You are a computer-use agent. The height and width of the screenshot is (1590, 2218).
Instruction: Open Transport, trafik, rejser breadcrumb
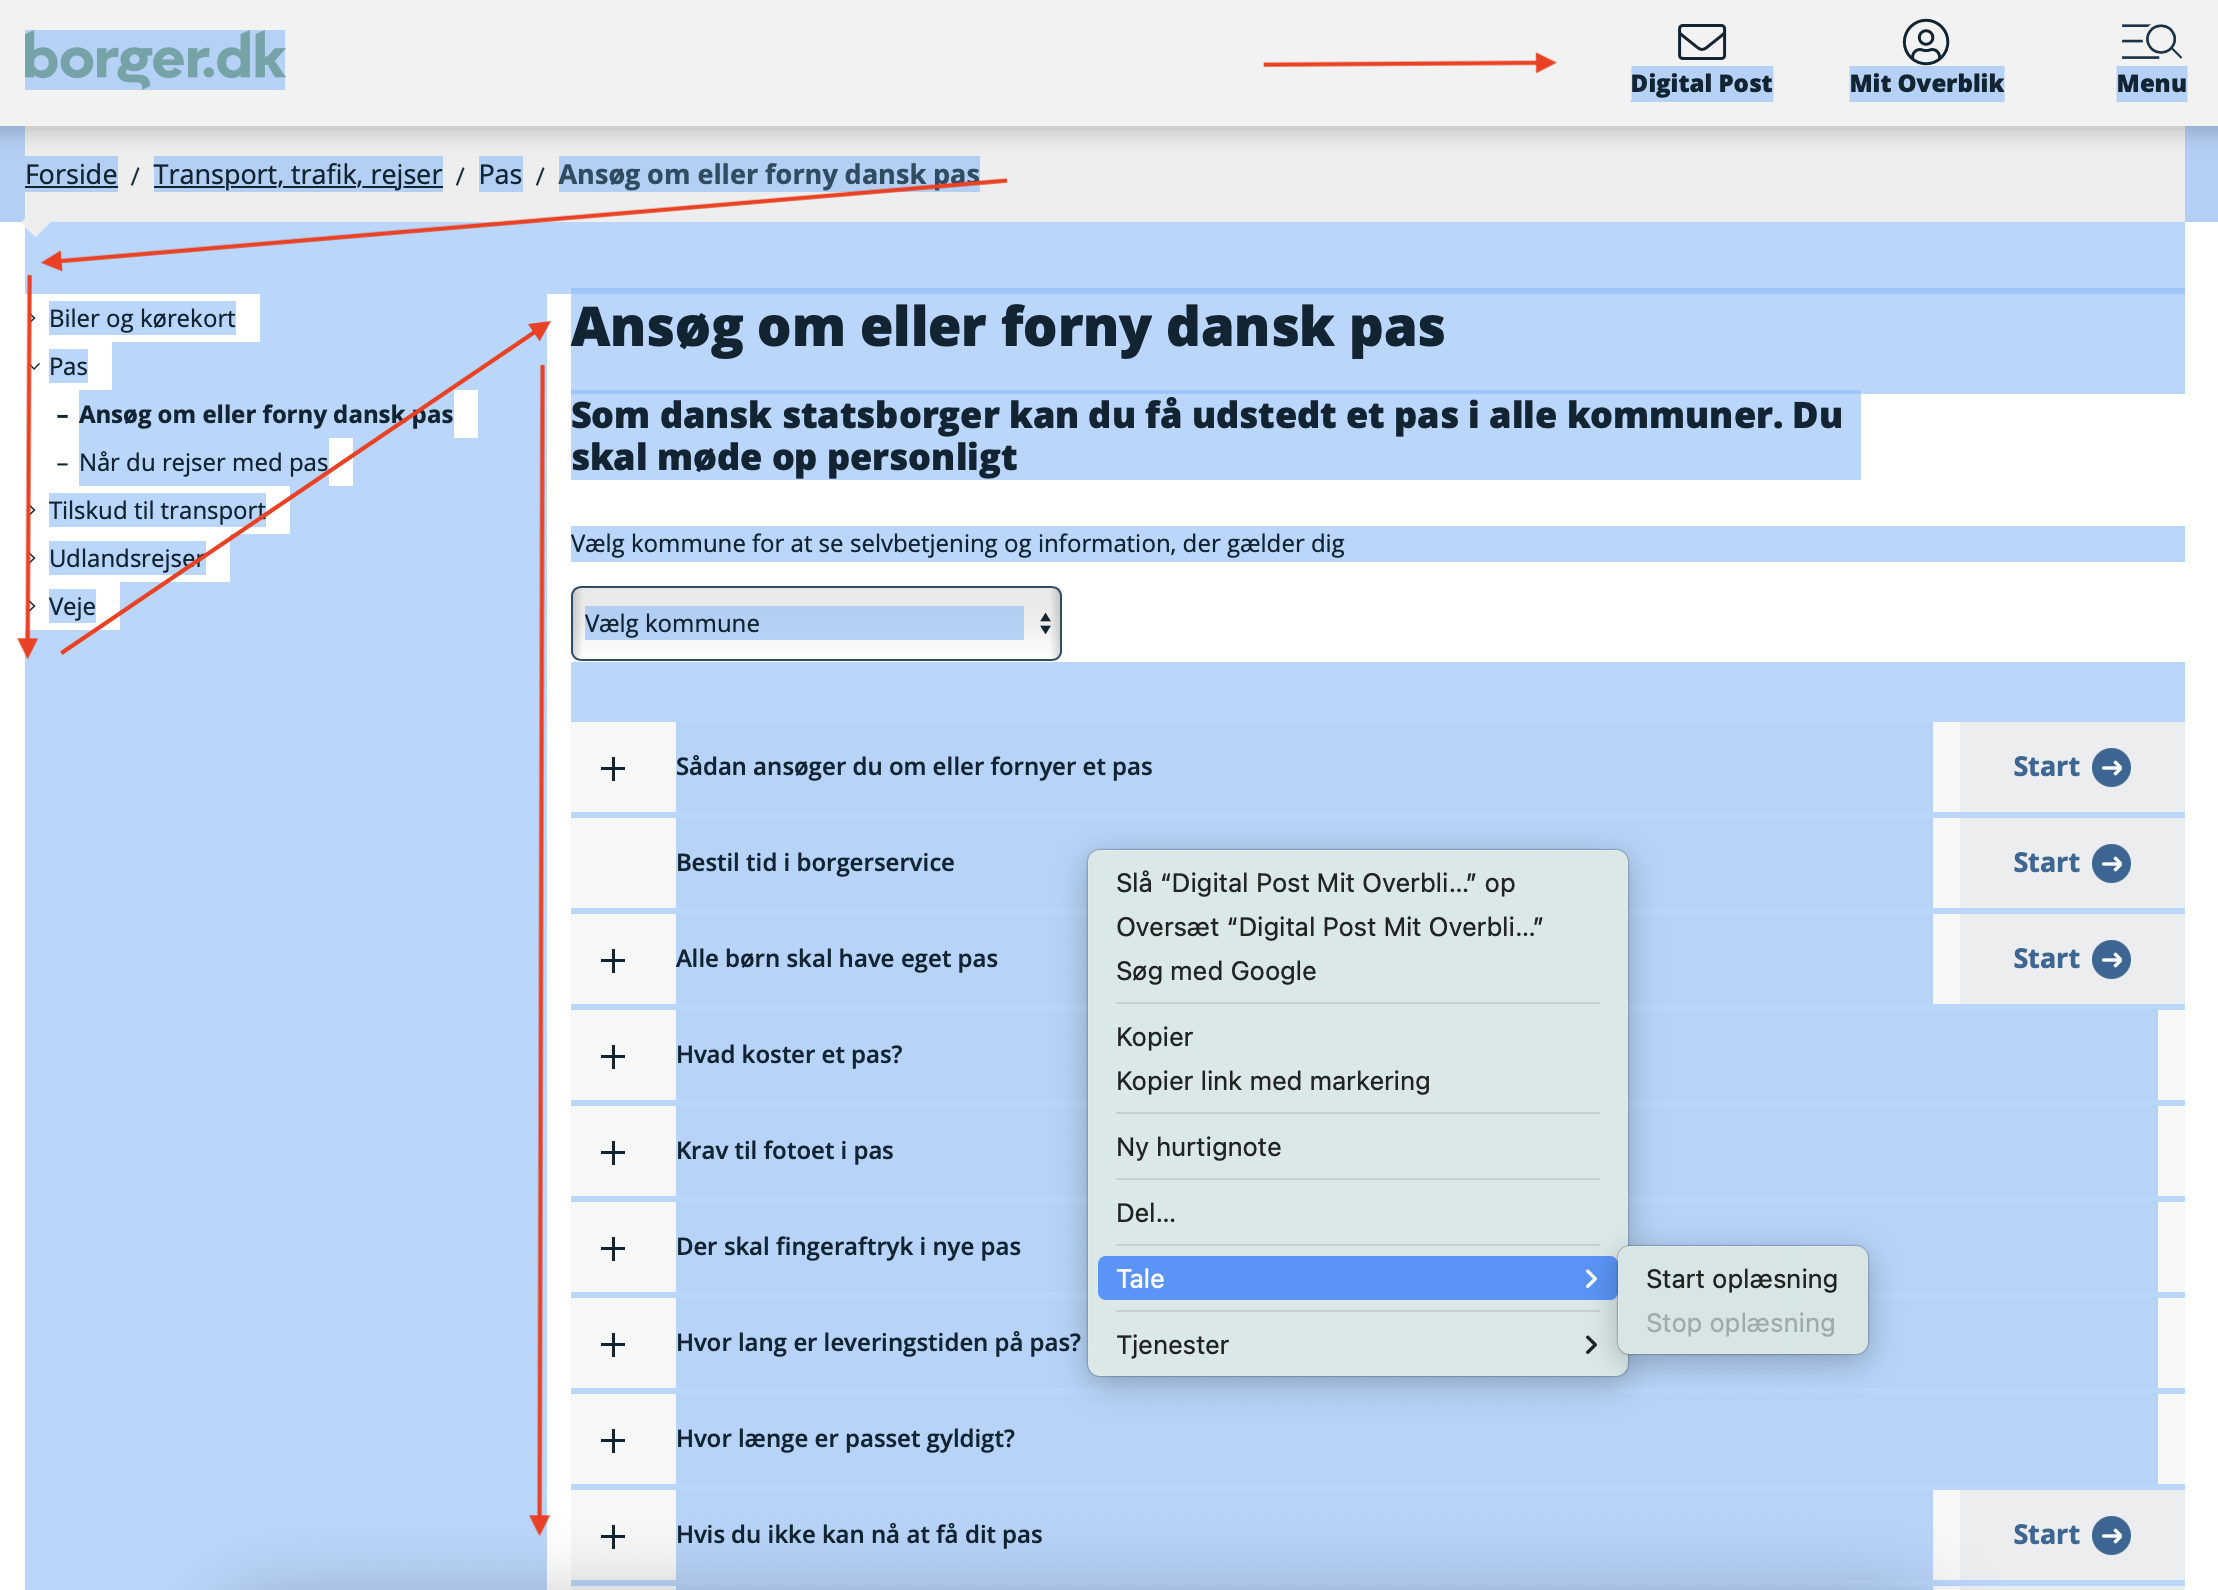coord(297,174)
